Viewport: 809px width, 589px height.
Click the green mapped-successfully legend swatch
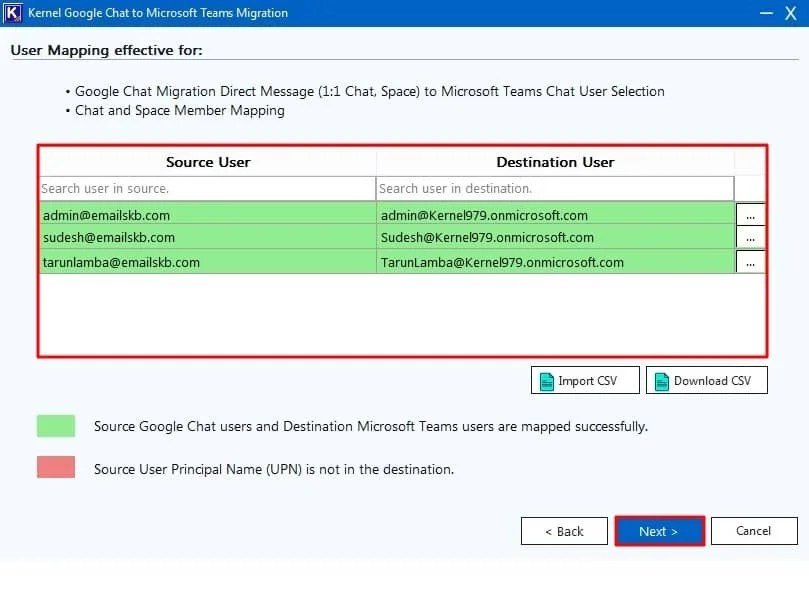pos(56,426)
